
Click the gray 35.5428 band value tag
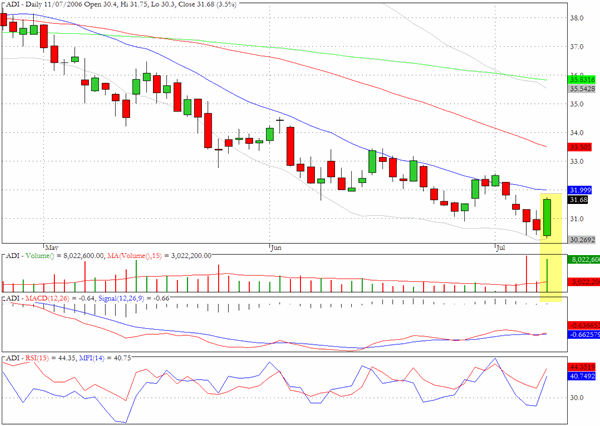[x=582, y=89]
